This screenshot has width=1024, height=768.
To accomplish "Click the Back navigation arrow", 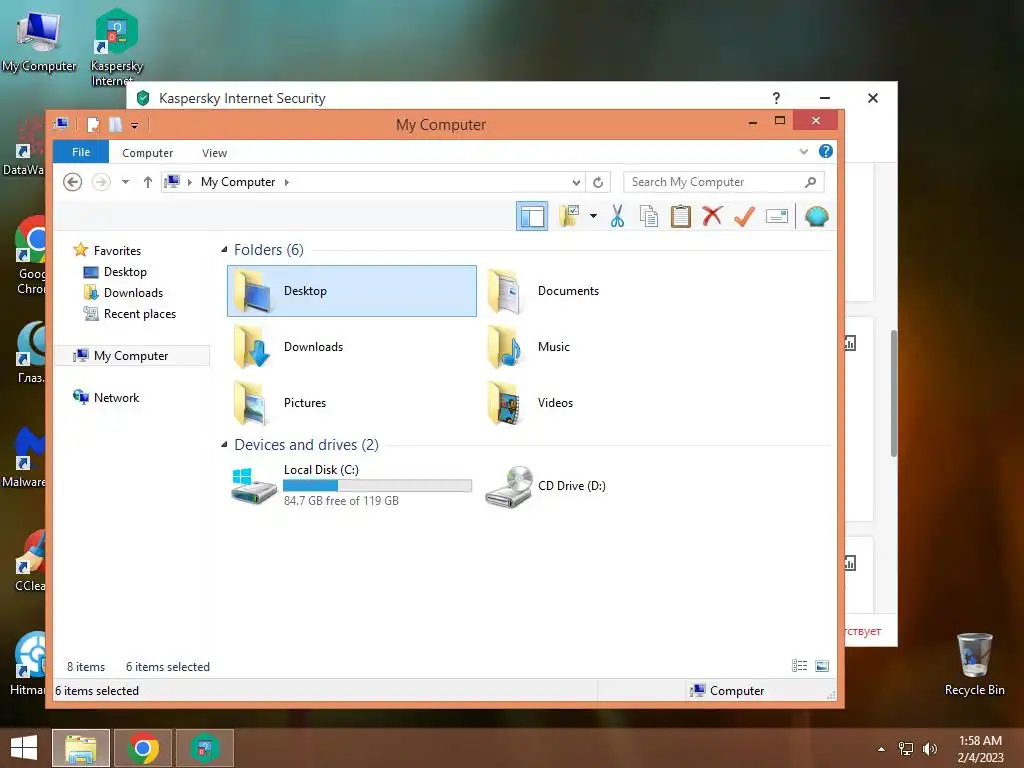I will point(72,182).
